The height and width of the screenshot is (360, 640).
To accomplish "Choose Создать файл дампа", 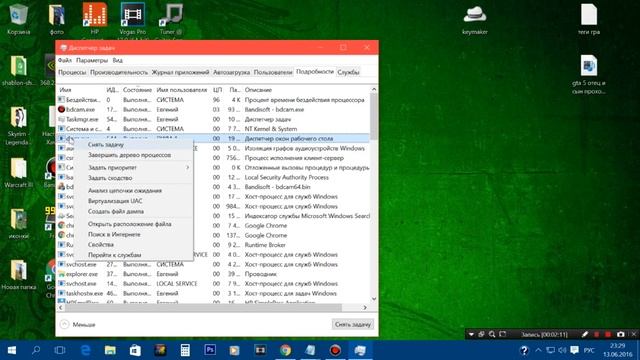I will (x=134, y=211).
